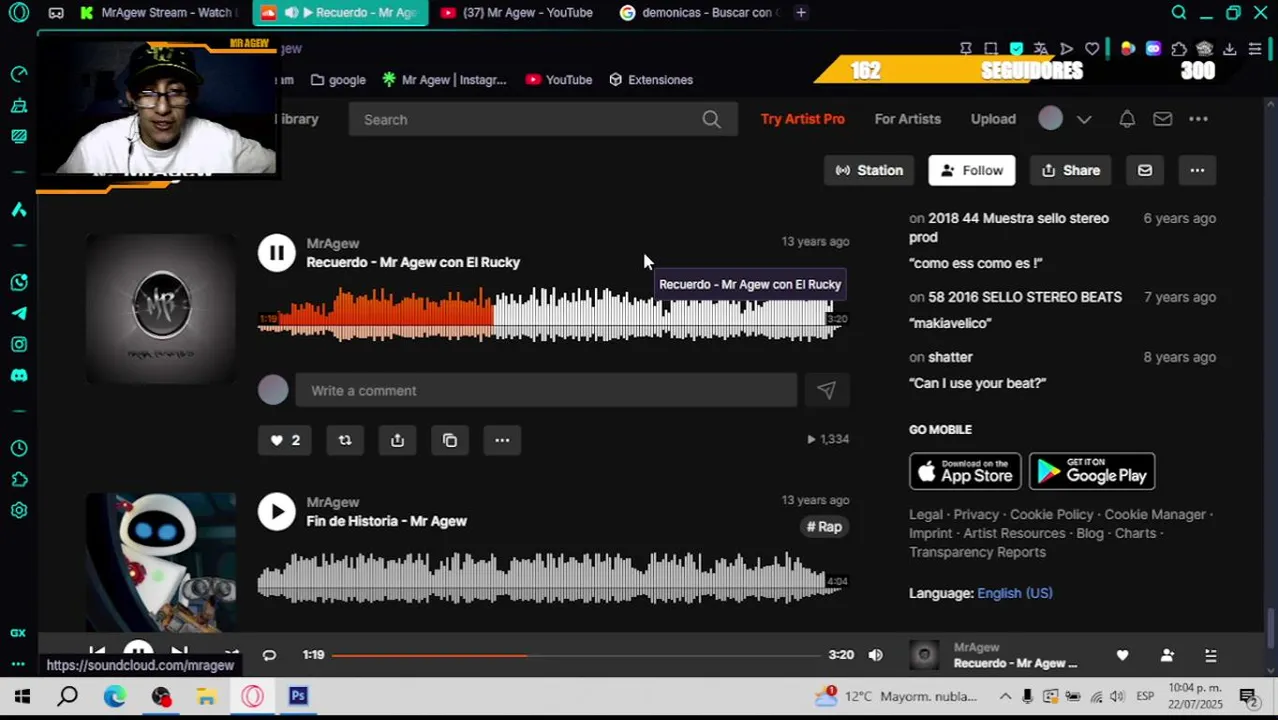Send the comment with the arrow icon

pos(826,391)
